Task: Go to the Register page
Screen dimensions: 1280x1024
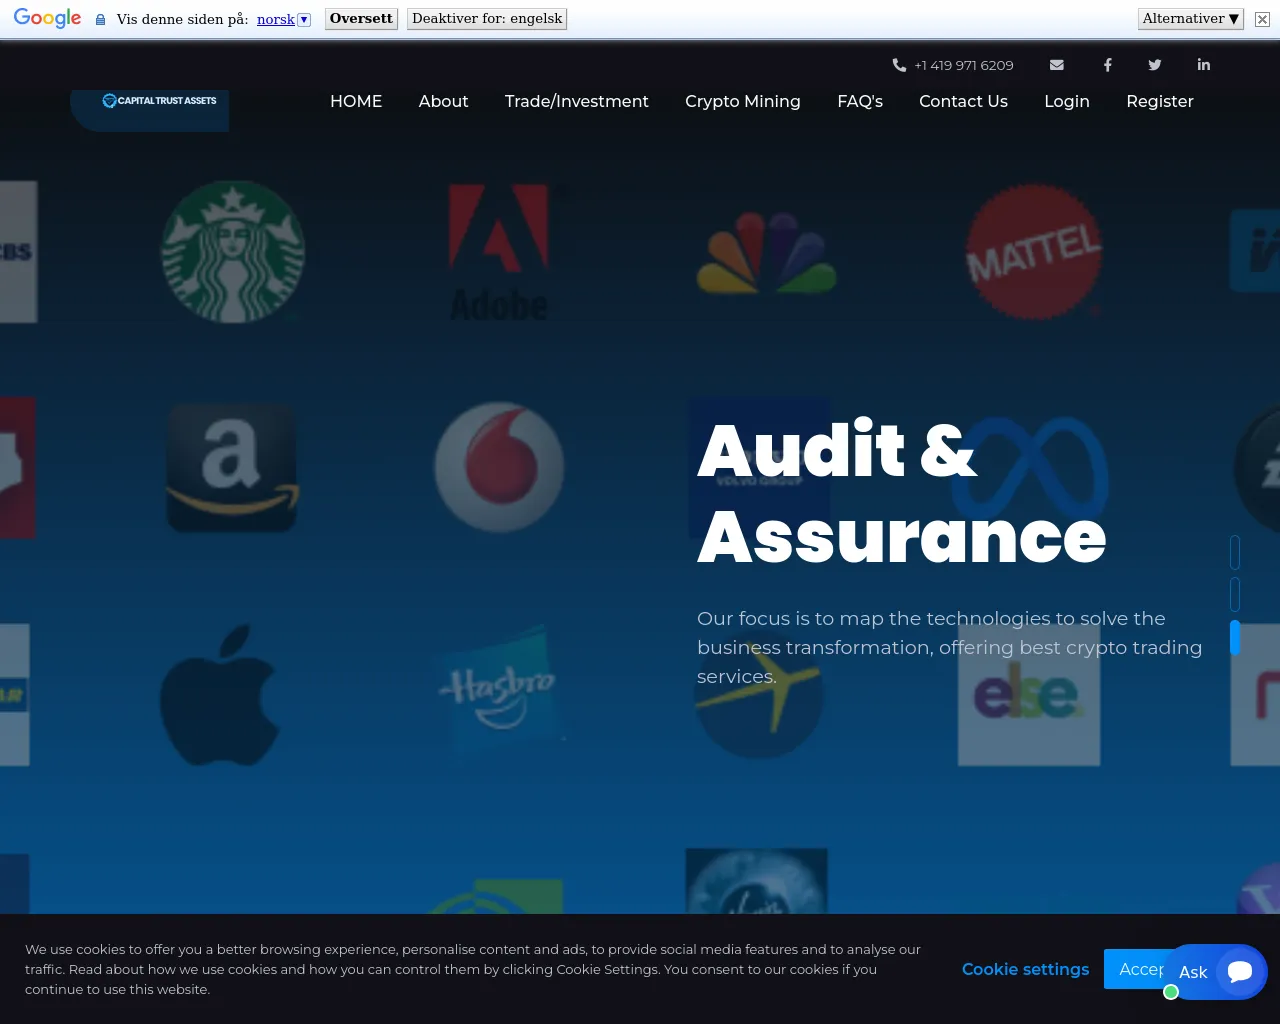Action: [1160, 101]
